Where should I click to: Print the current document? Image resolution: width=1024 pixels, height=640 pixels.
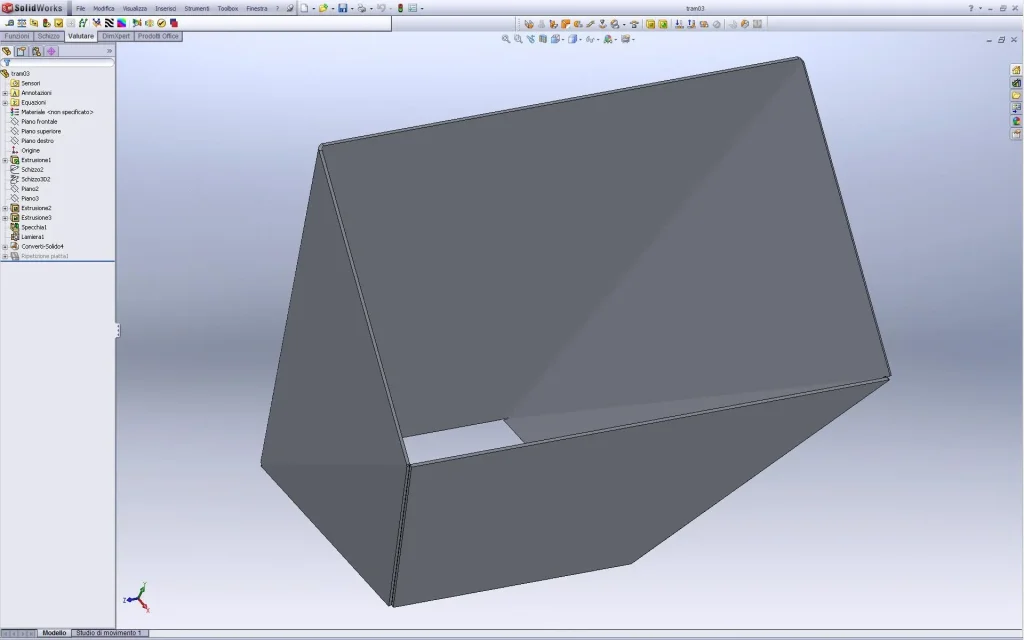[361, 8]
